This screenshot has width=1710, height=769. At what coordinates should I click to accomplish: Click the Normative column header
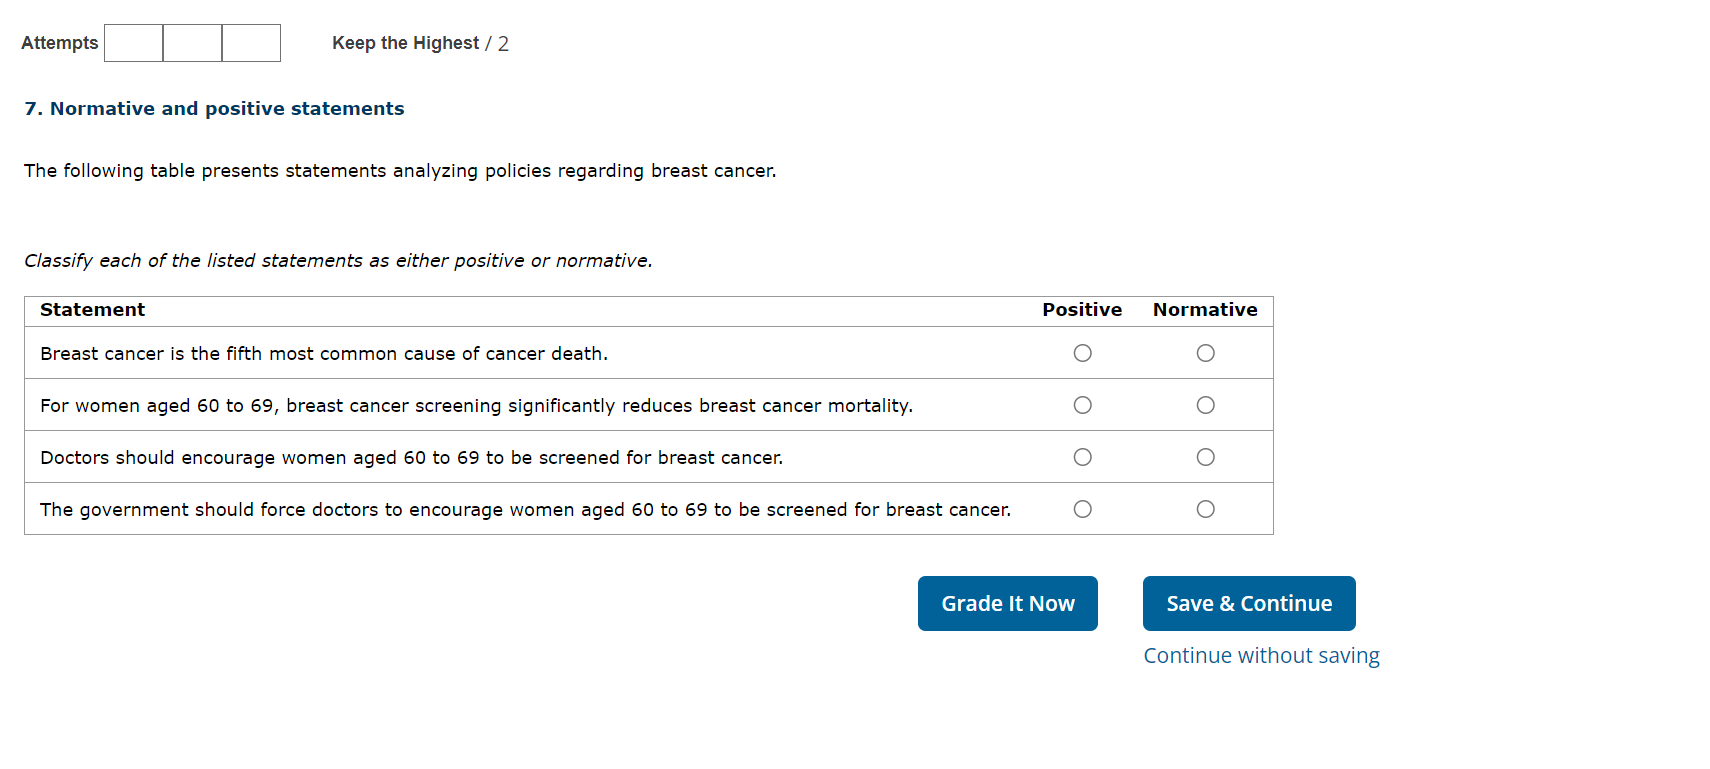[1205, 310]
